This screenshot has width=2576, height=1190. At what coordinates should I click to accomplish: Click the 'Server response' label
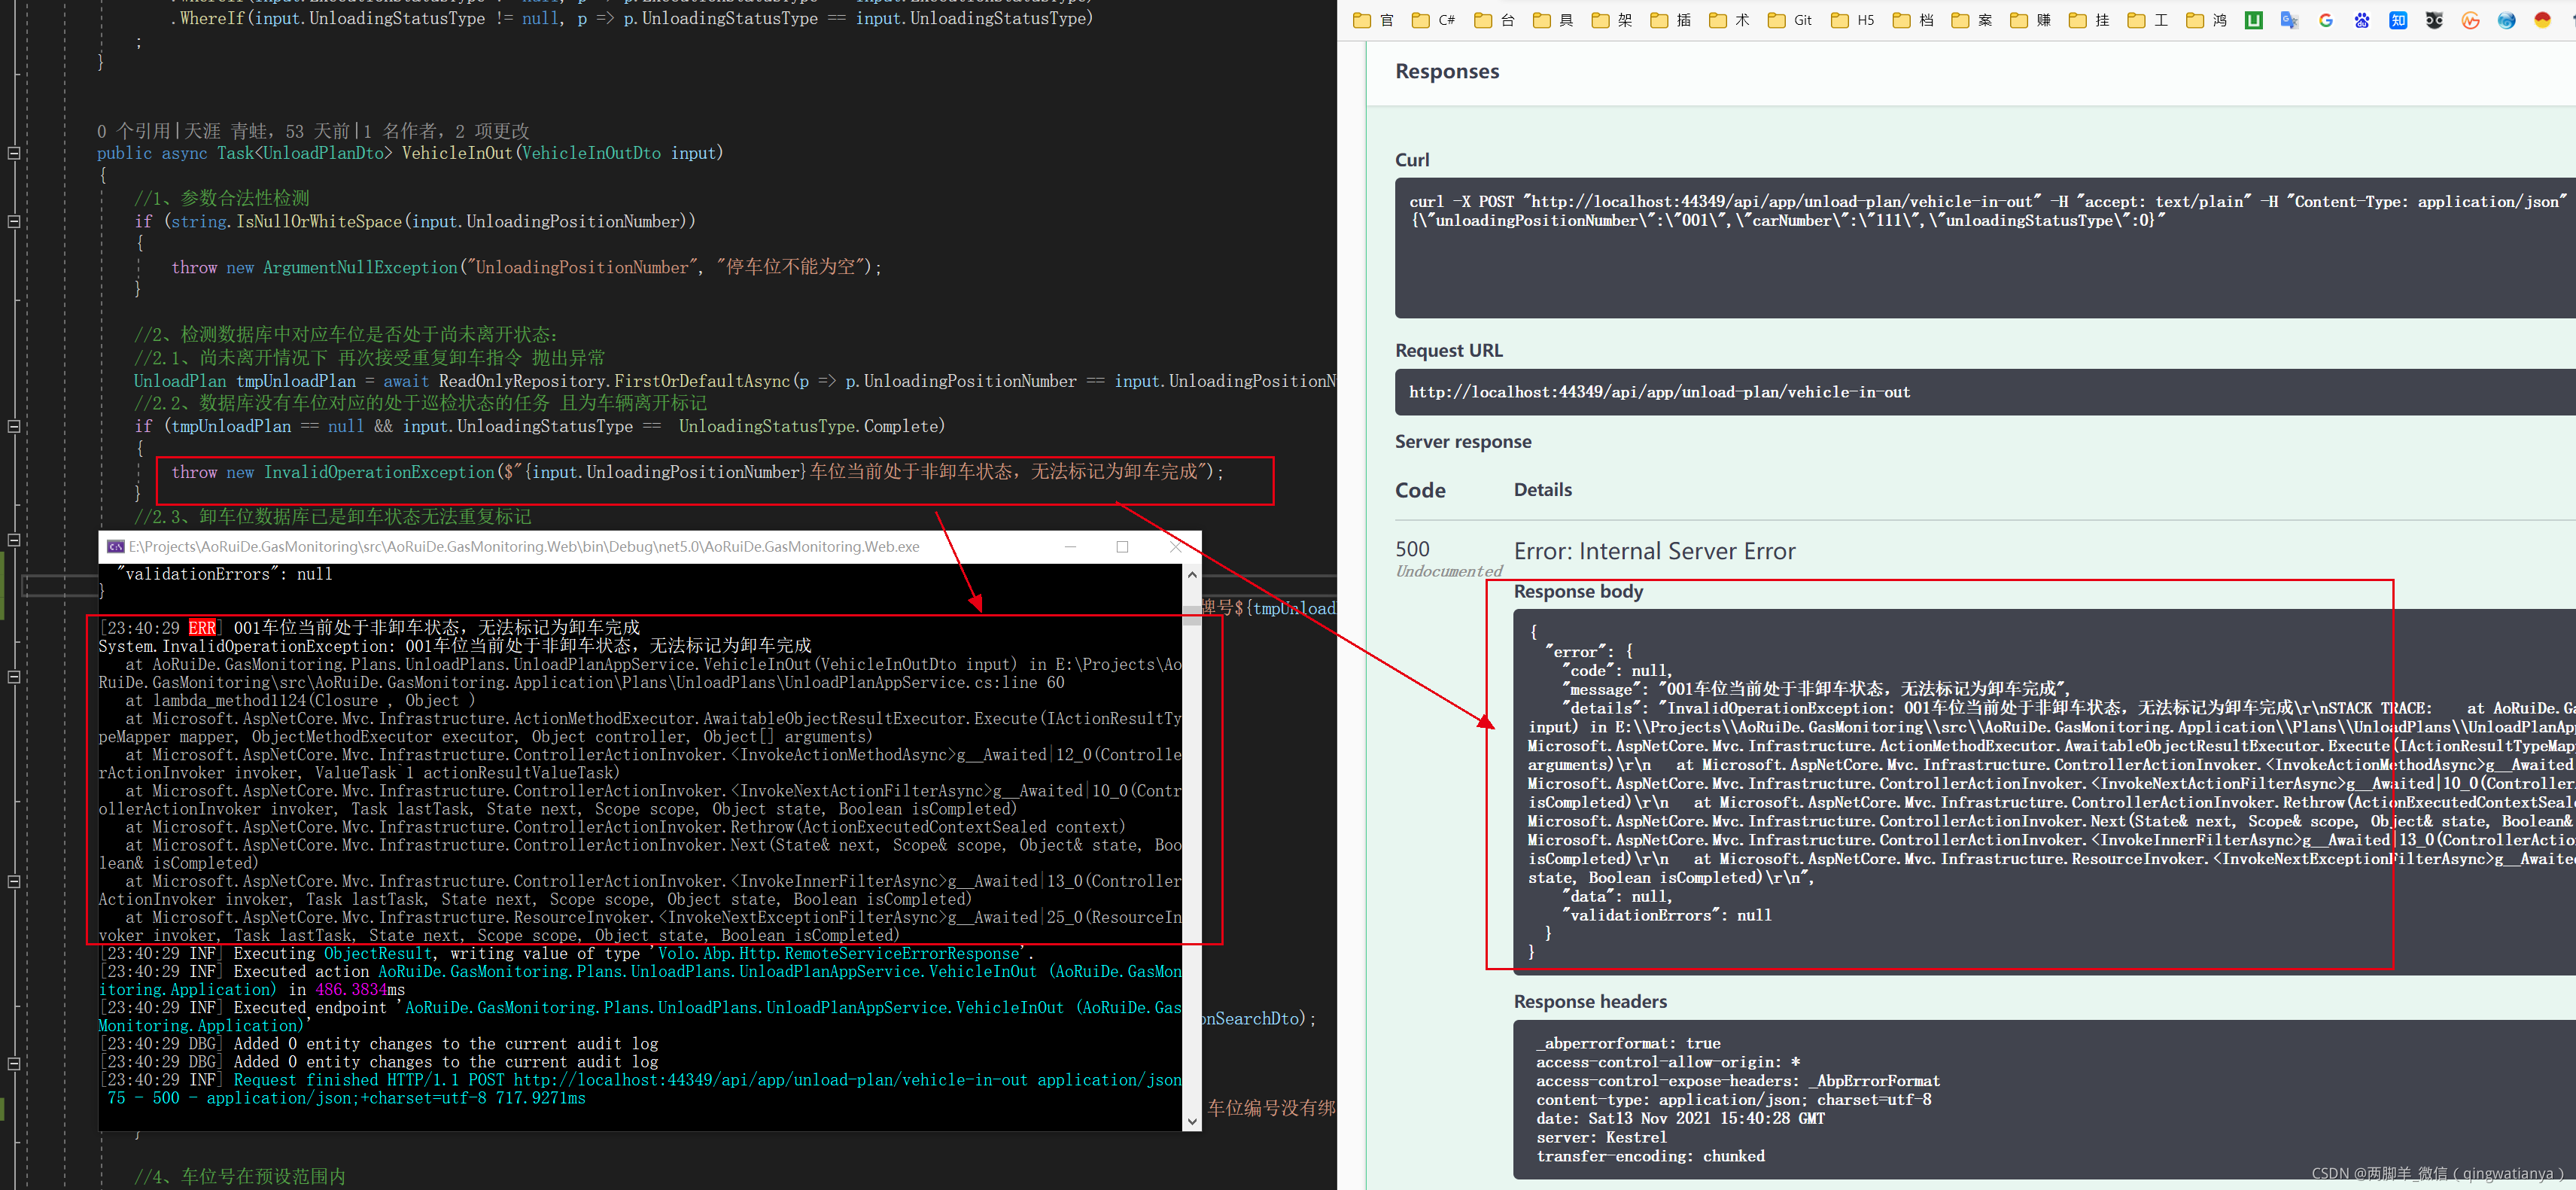coord(1463,442)
